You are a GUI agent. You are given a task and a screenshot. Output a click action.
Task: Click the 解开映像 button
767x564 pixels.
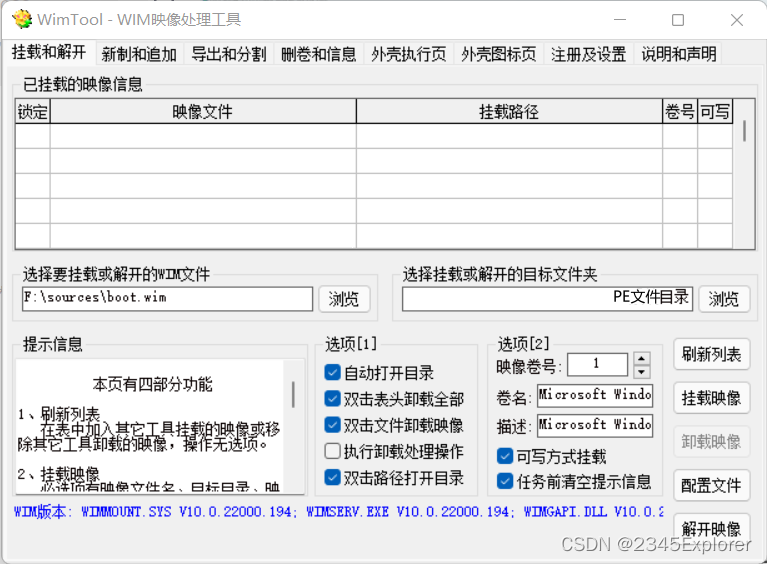tap(712, 528)
